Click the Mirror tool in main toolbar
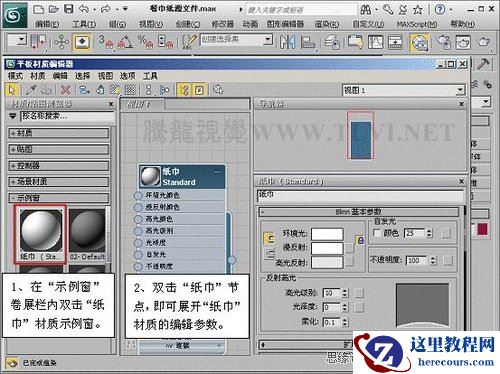Screen dimensions: 500x374 point(287,42)
